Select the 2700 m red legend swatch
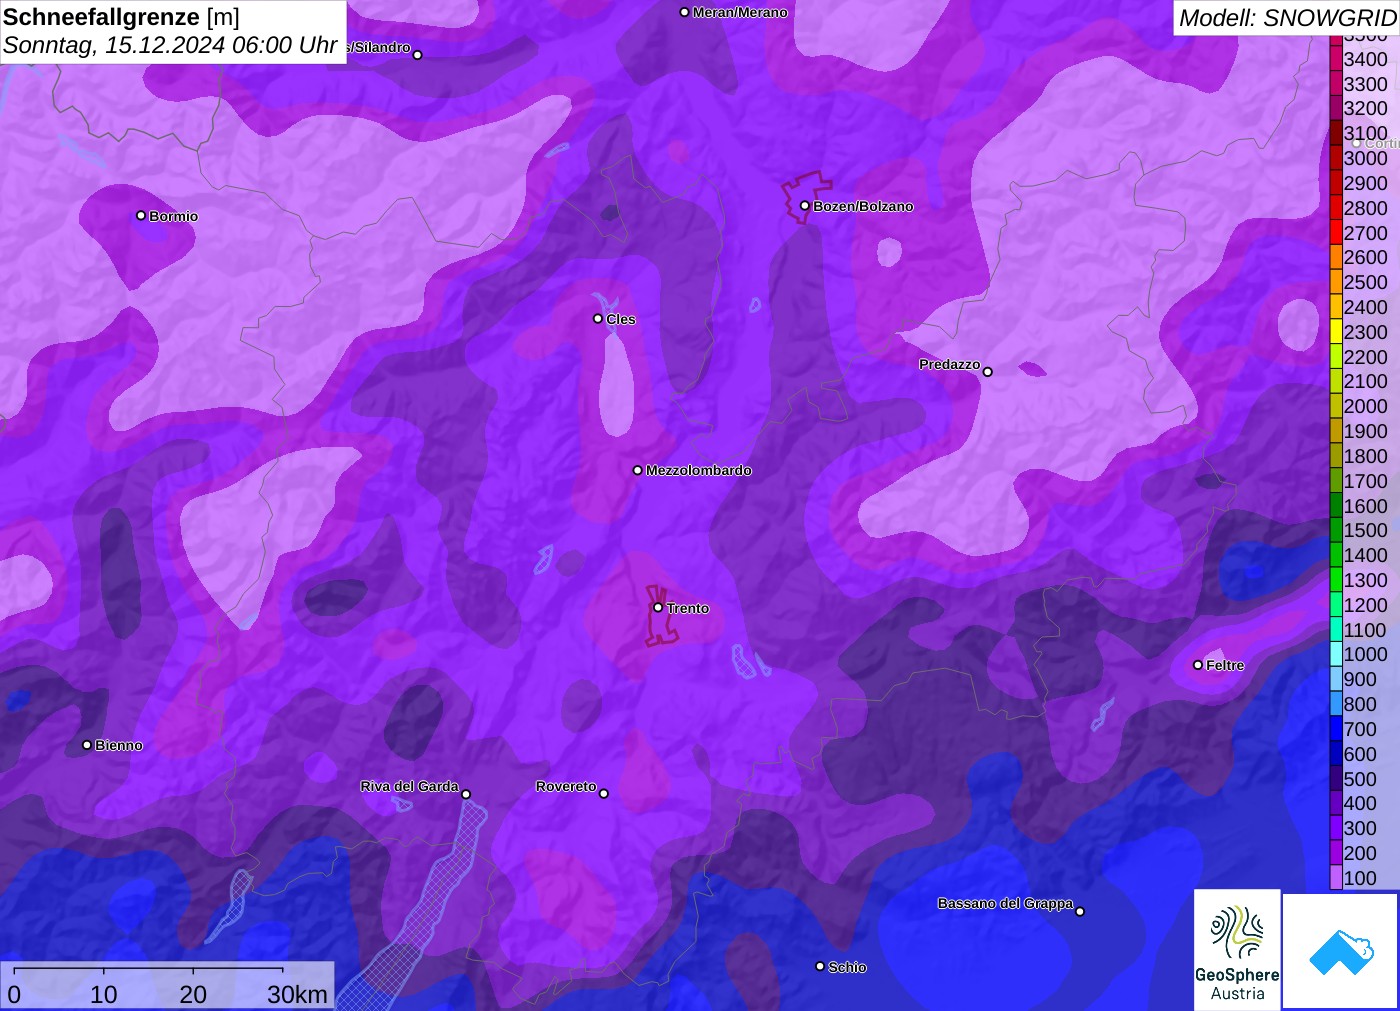The height and width of the screenshot is (1011, 1400). [1336, 233]
